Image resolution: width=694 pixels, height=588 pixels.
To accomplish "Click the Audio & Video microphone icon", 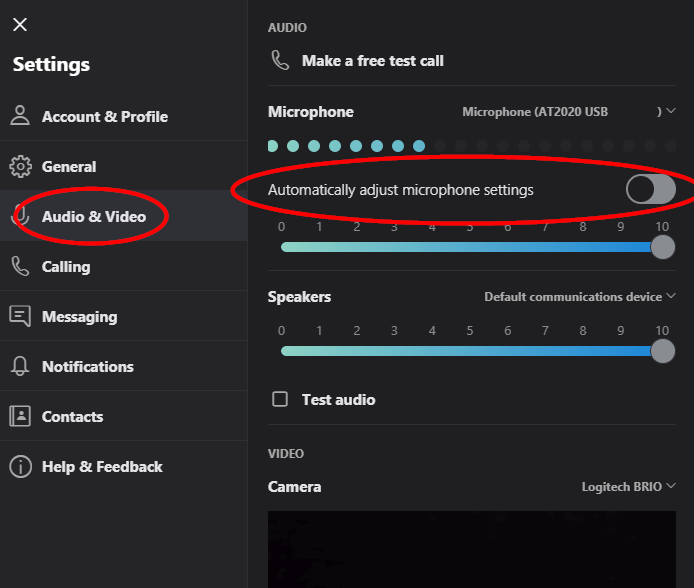I will click(20, 216).
